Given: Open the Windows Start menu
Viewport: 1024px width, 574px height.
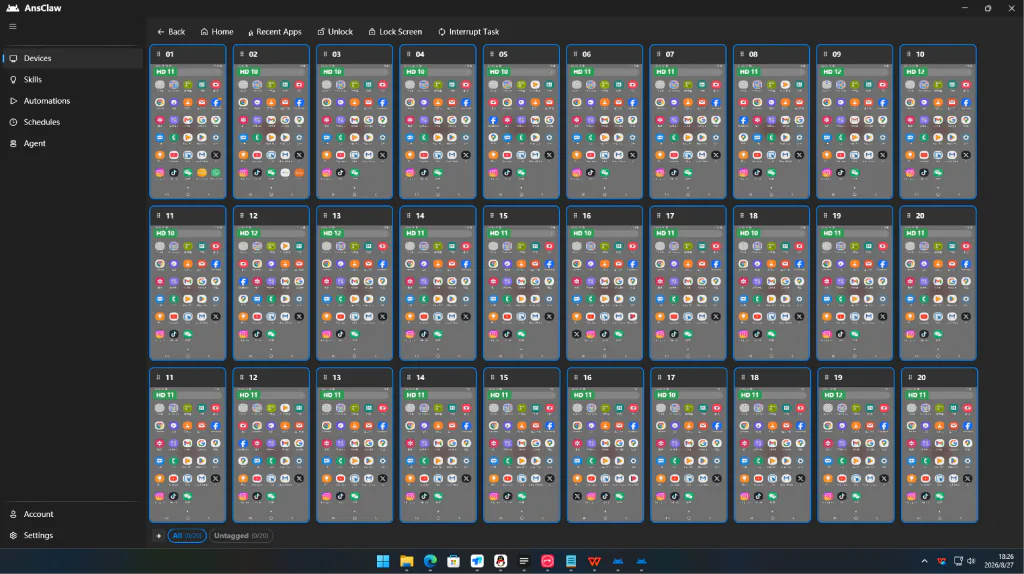Looking at the screenshot, I should click(x=383, y=561).
